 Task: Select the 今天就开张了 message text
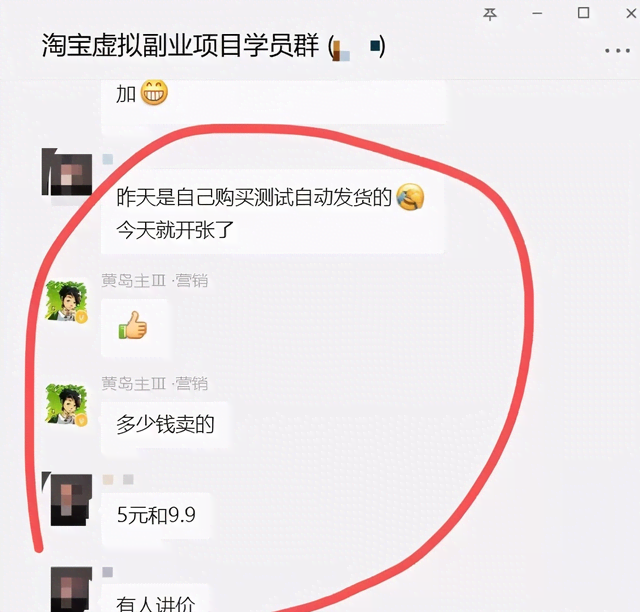(x=175, y=230)
